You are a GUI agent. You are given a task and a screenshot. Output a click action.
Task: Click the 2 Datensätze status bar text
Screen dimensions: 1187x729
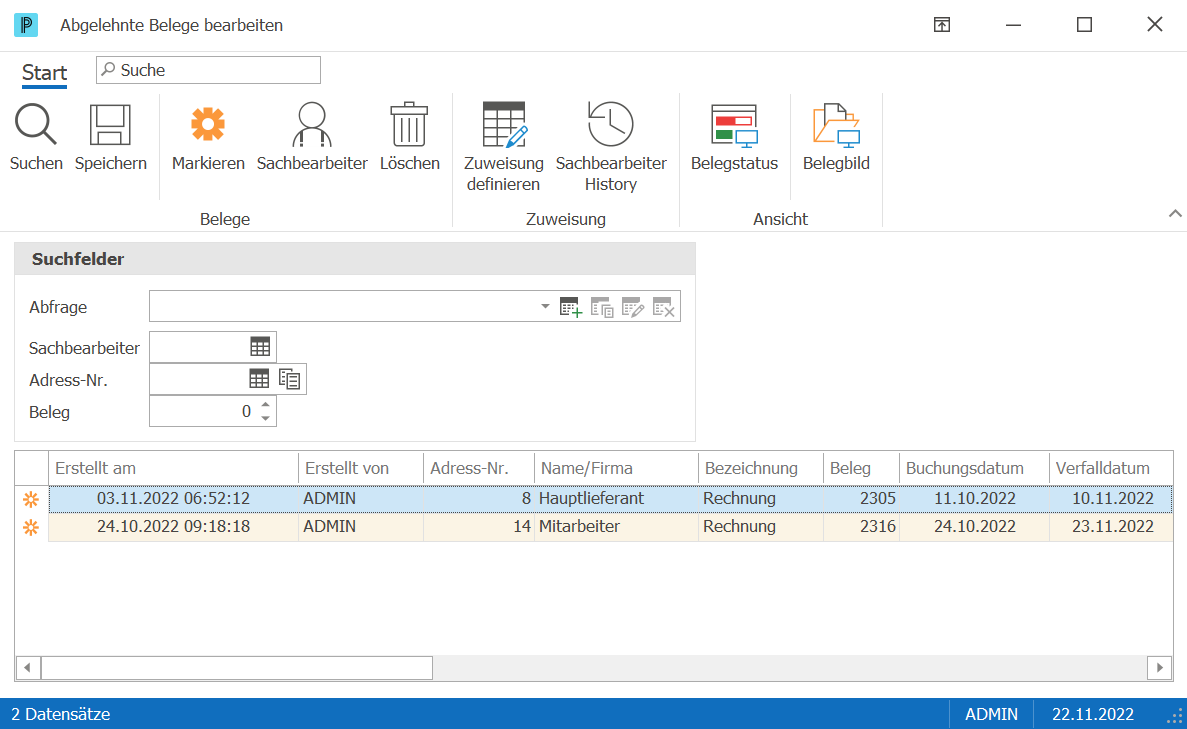click(61, 715)
